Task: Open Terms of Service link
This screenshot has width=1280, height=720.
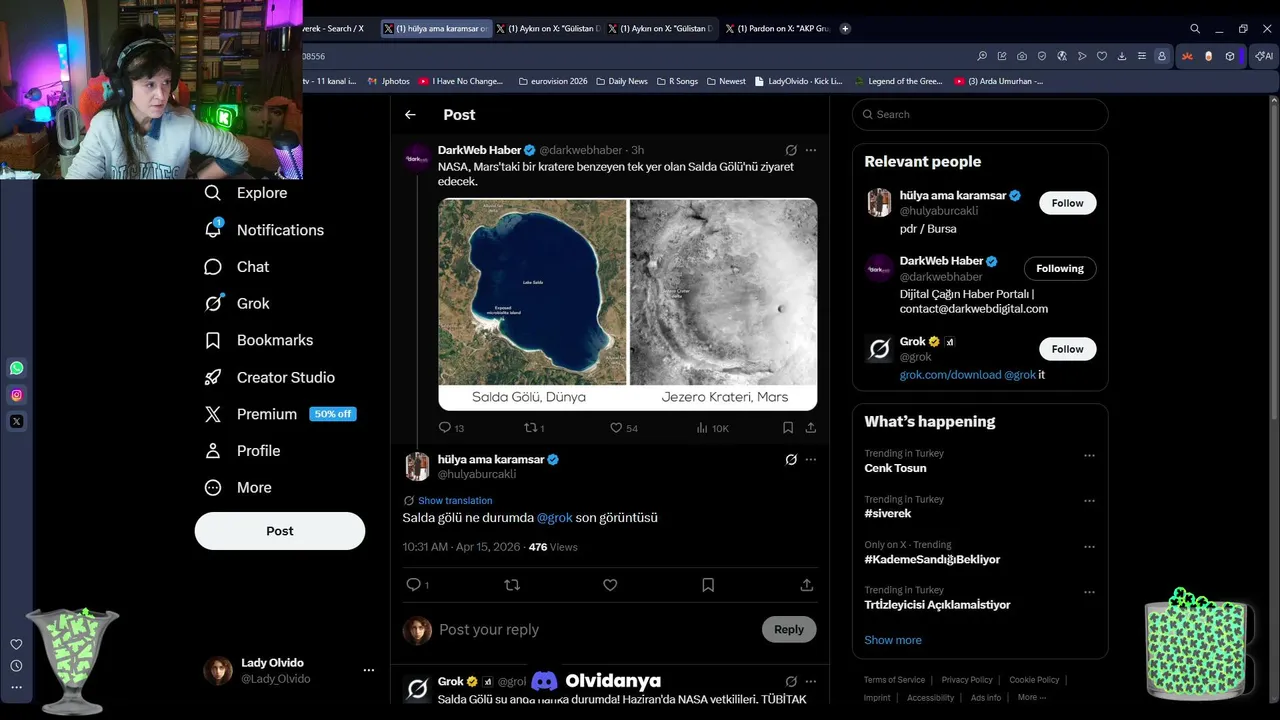Action: coord(894,680)
